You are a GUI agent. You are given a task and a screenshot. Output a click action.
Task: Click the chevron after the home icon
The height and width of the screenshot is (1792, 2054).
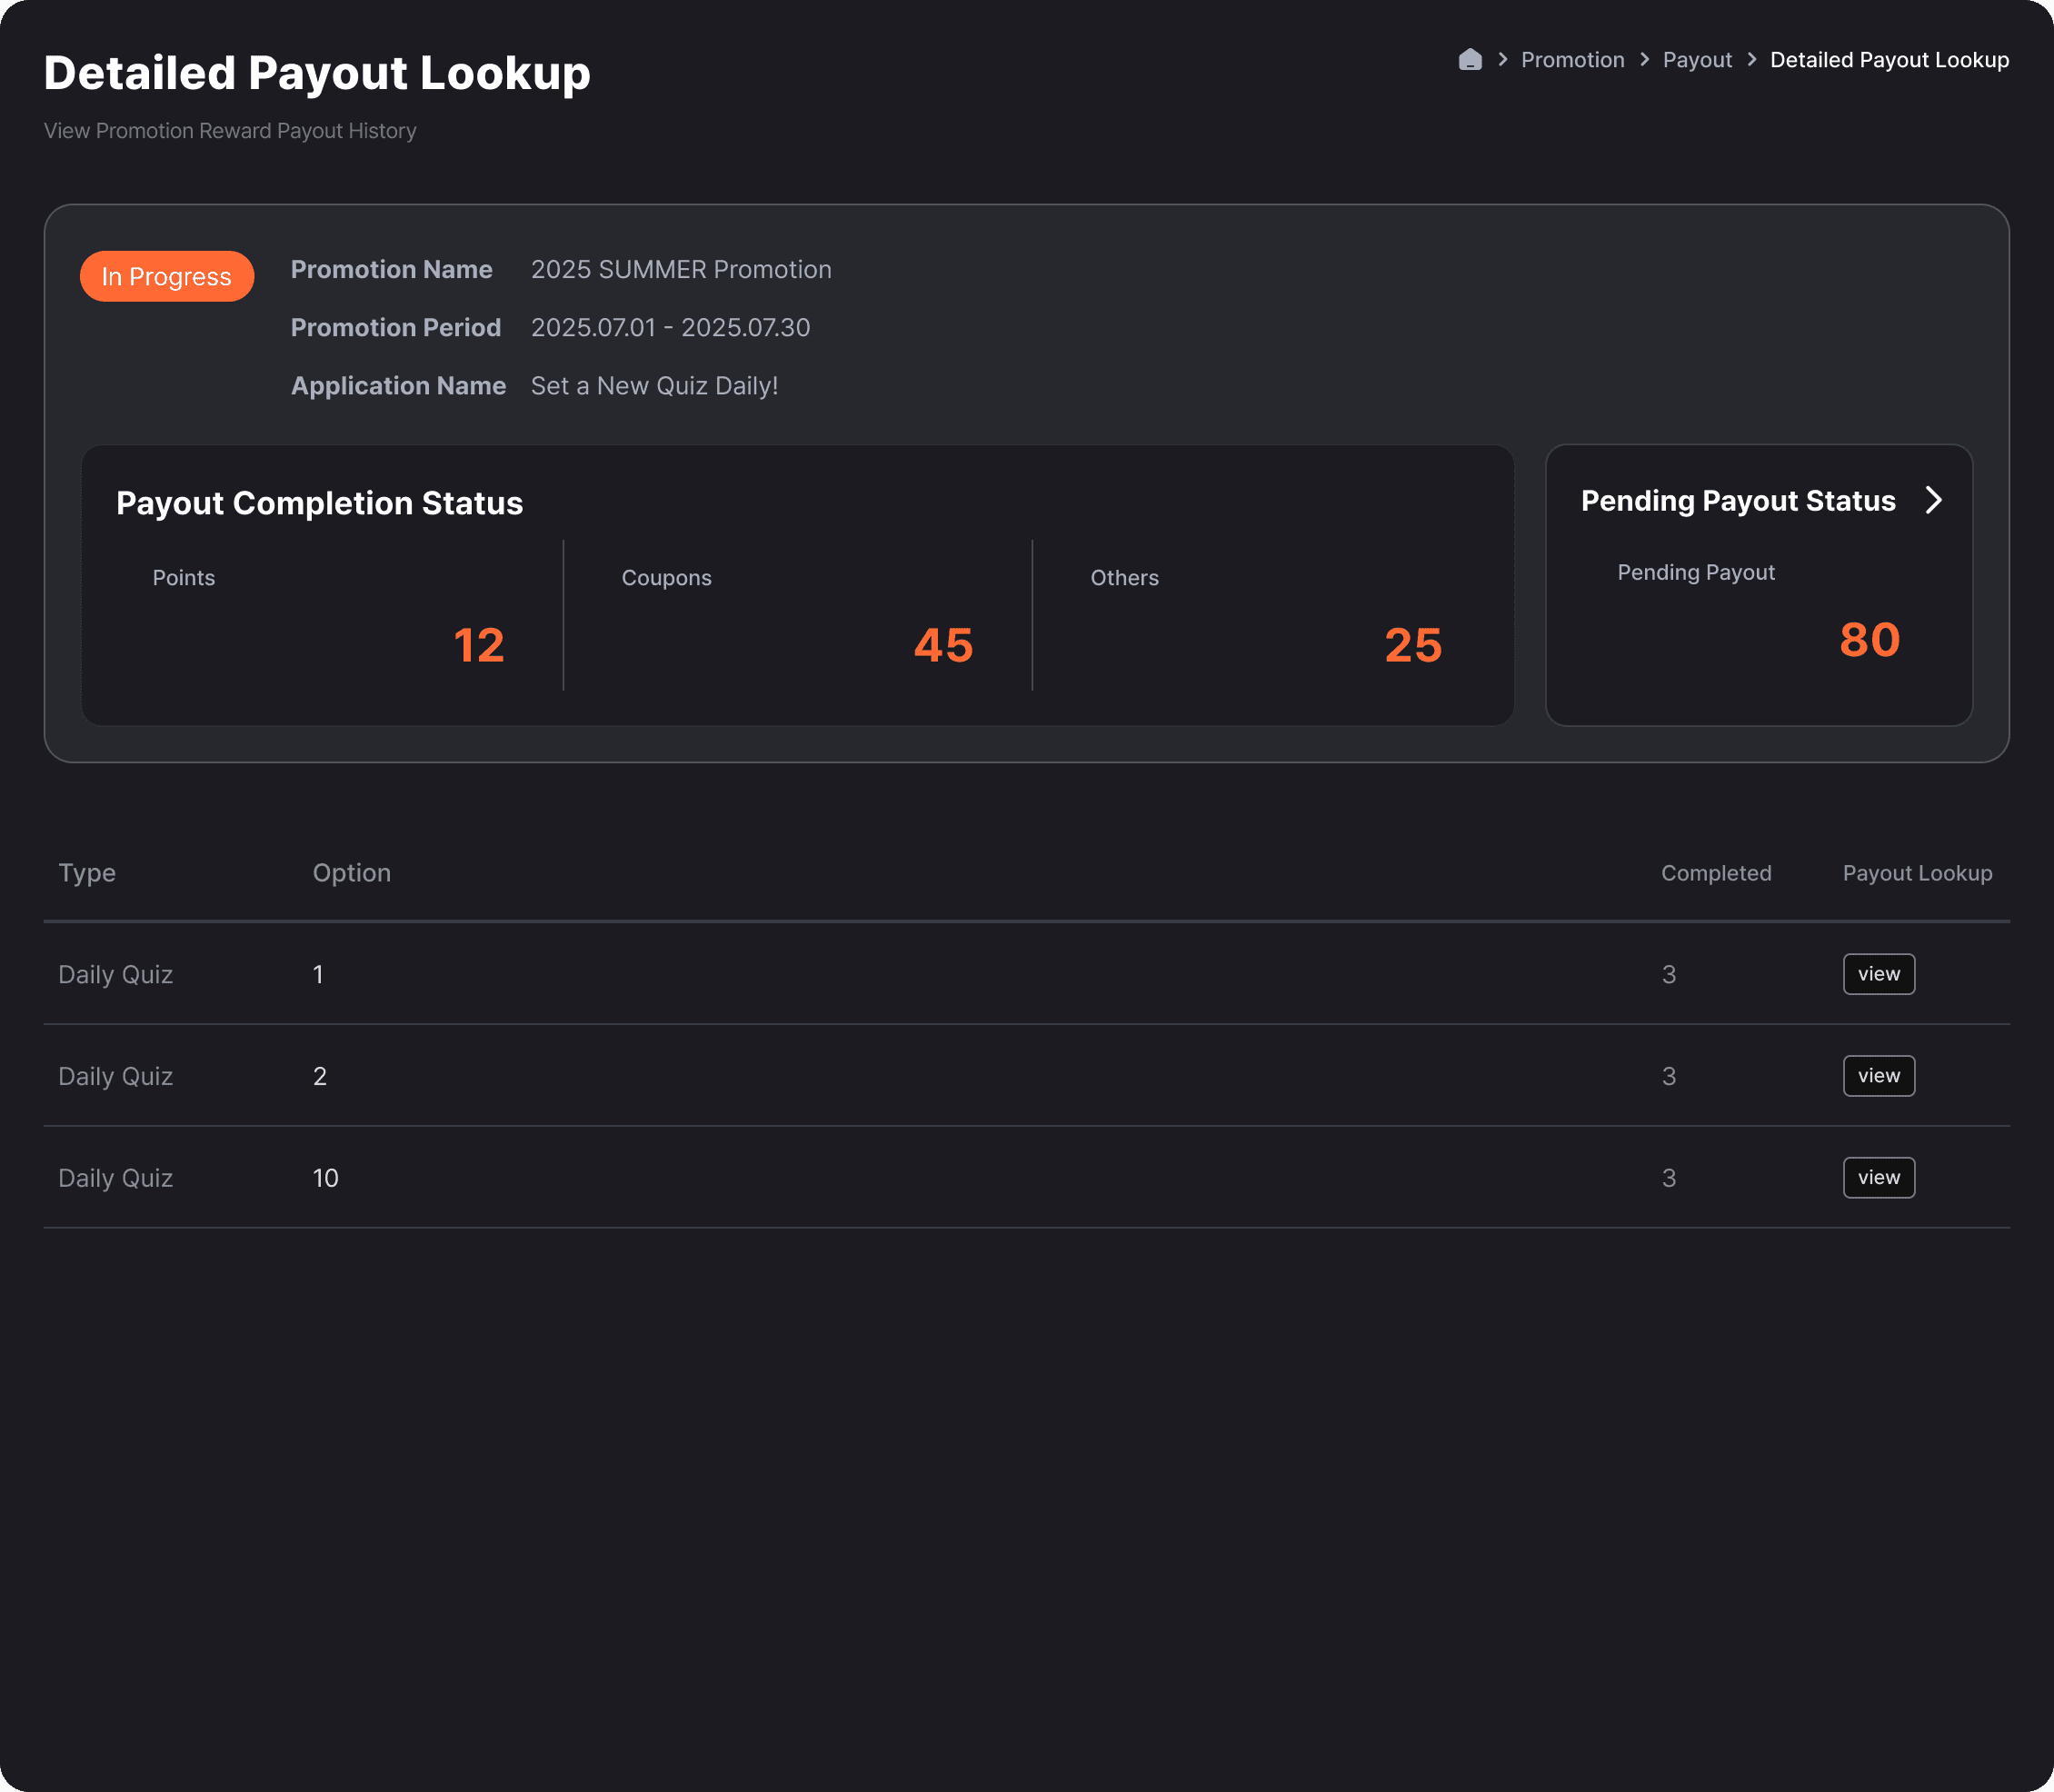[x=1502, y=60]
